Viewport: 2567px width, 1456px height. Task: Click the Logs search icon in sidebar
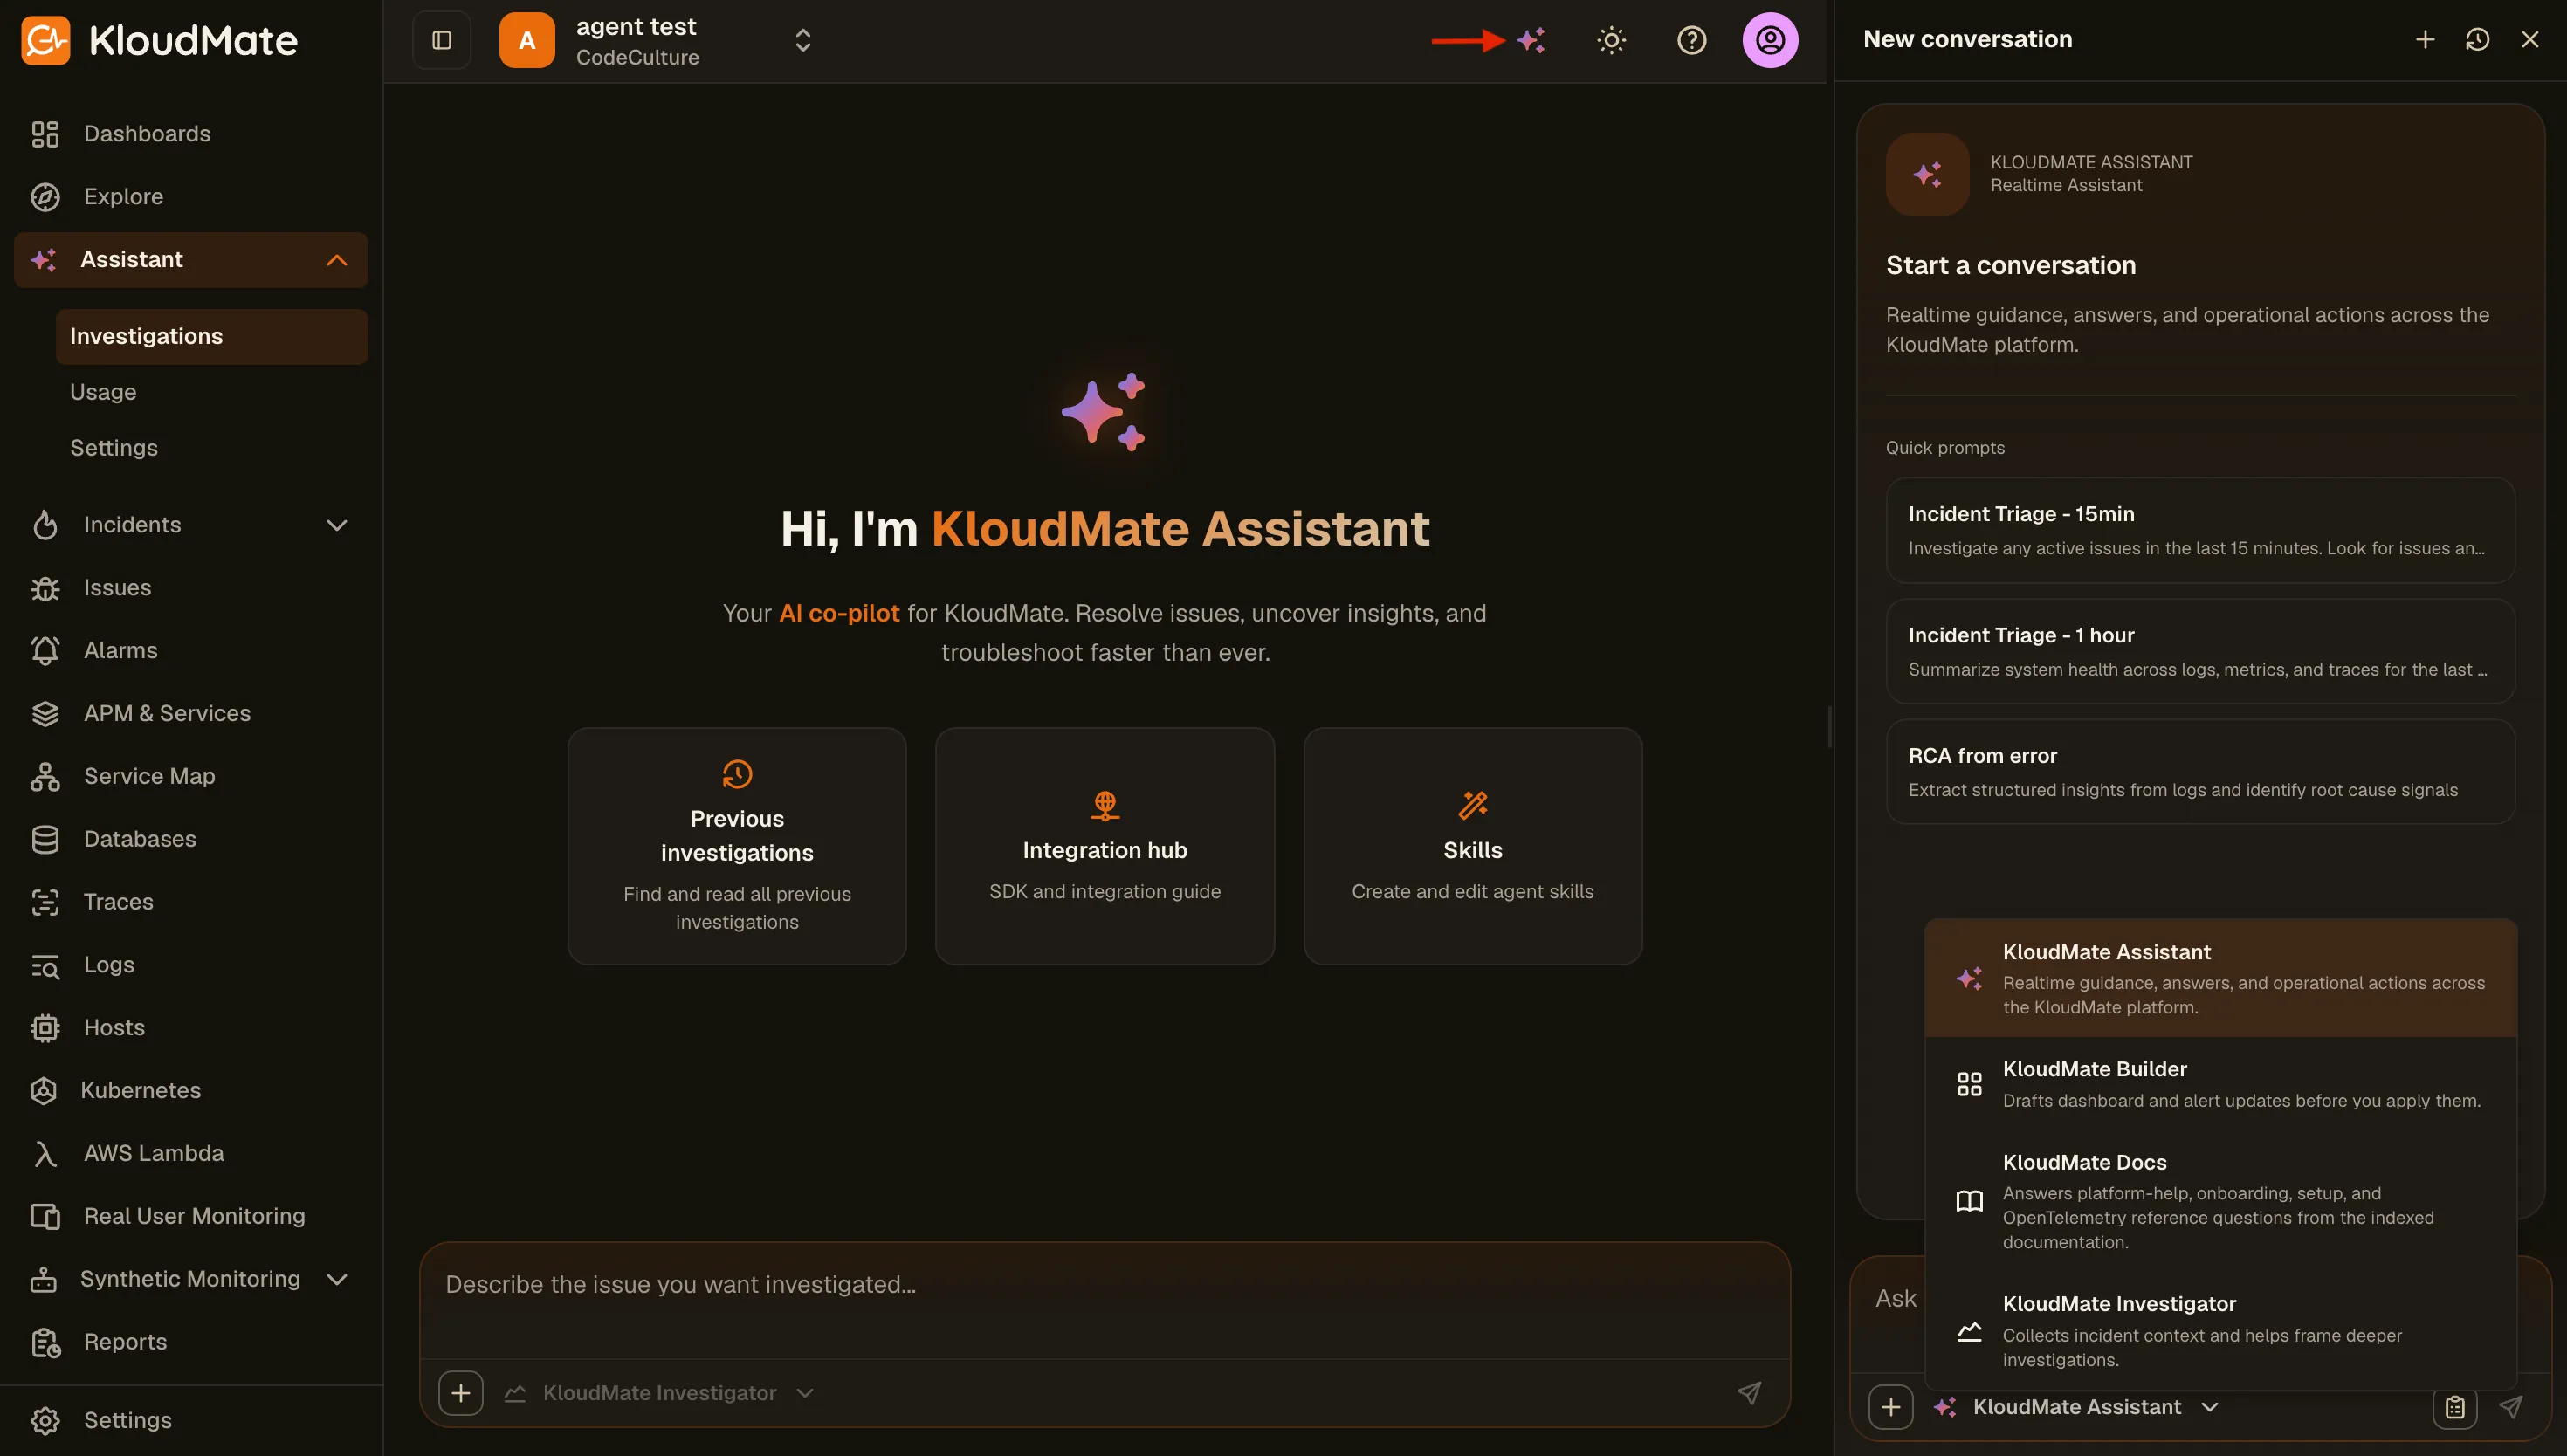point(45,965)
